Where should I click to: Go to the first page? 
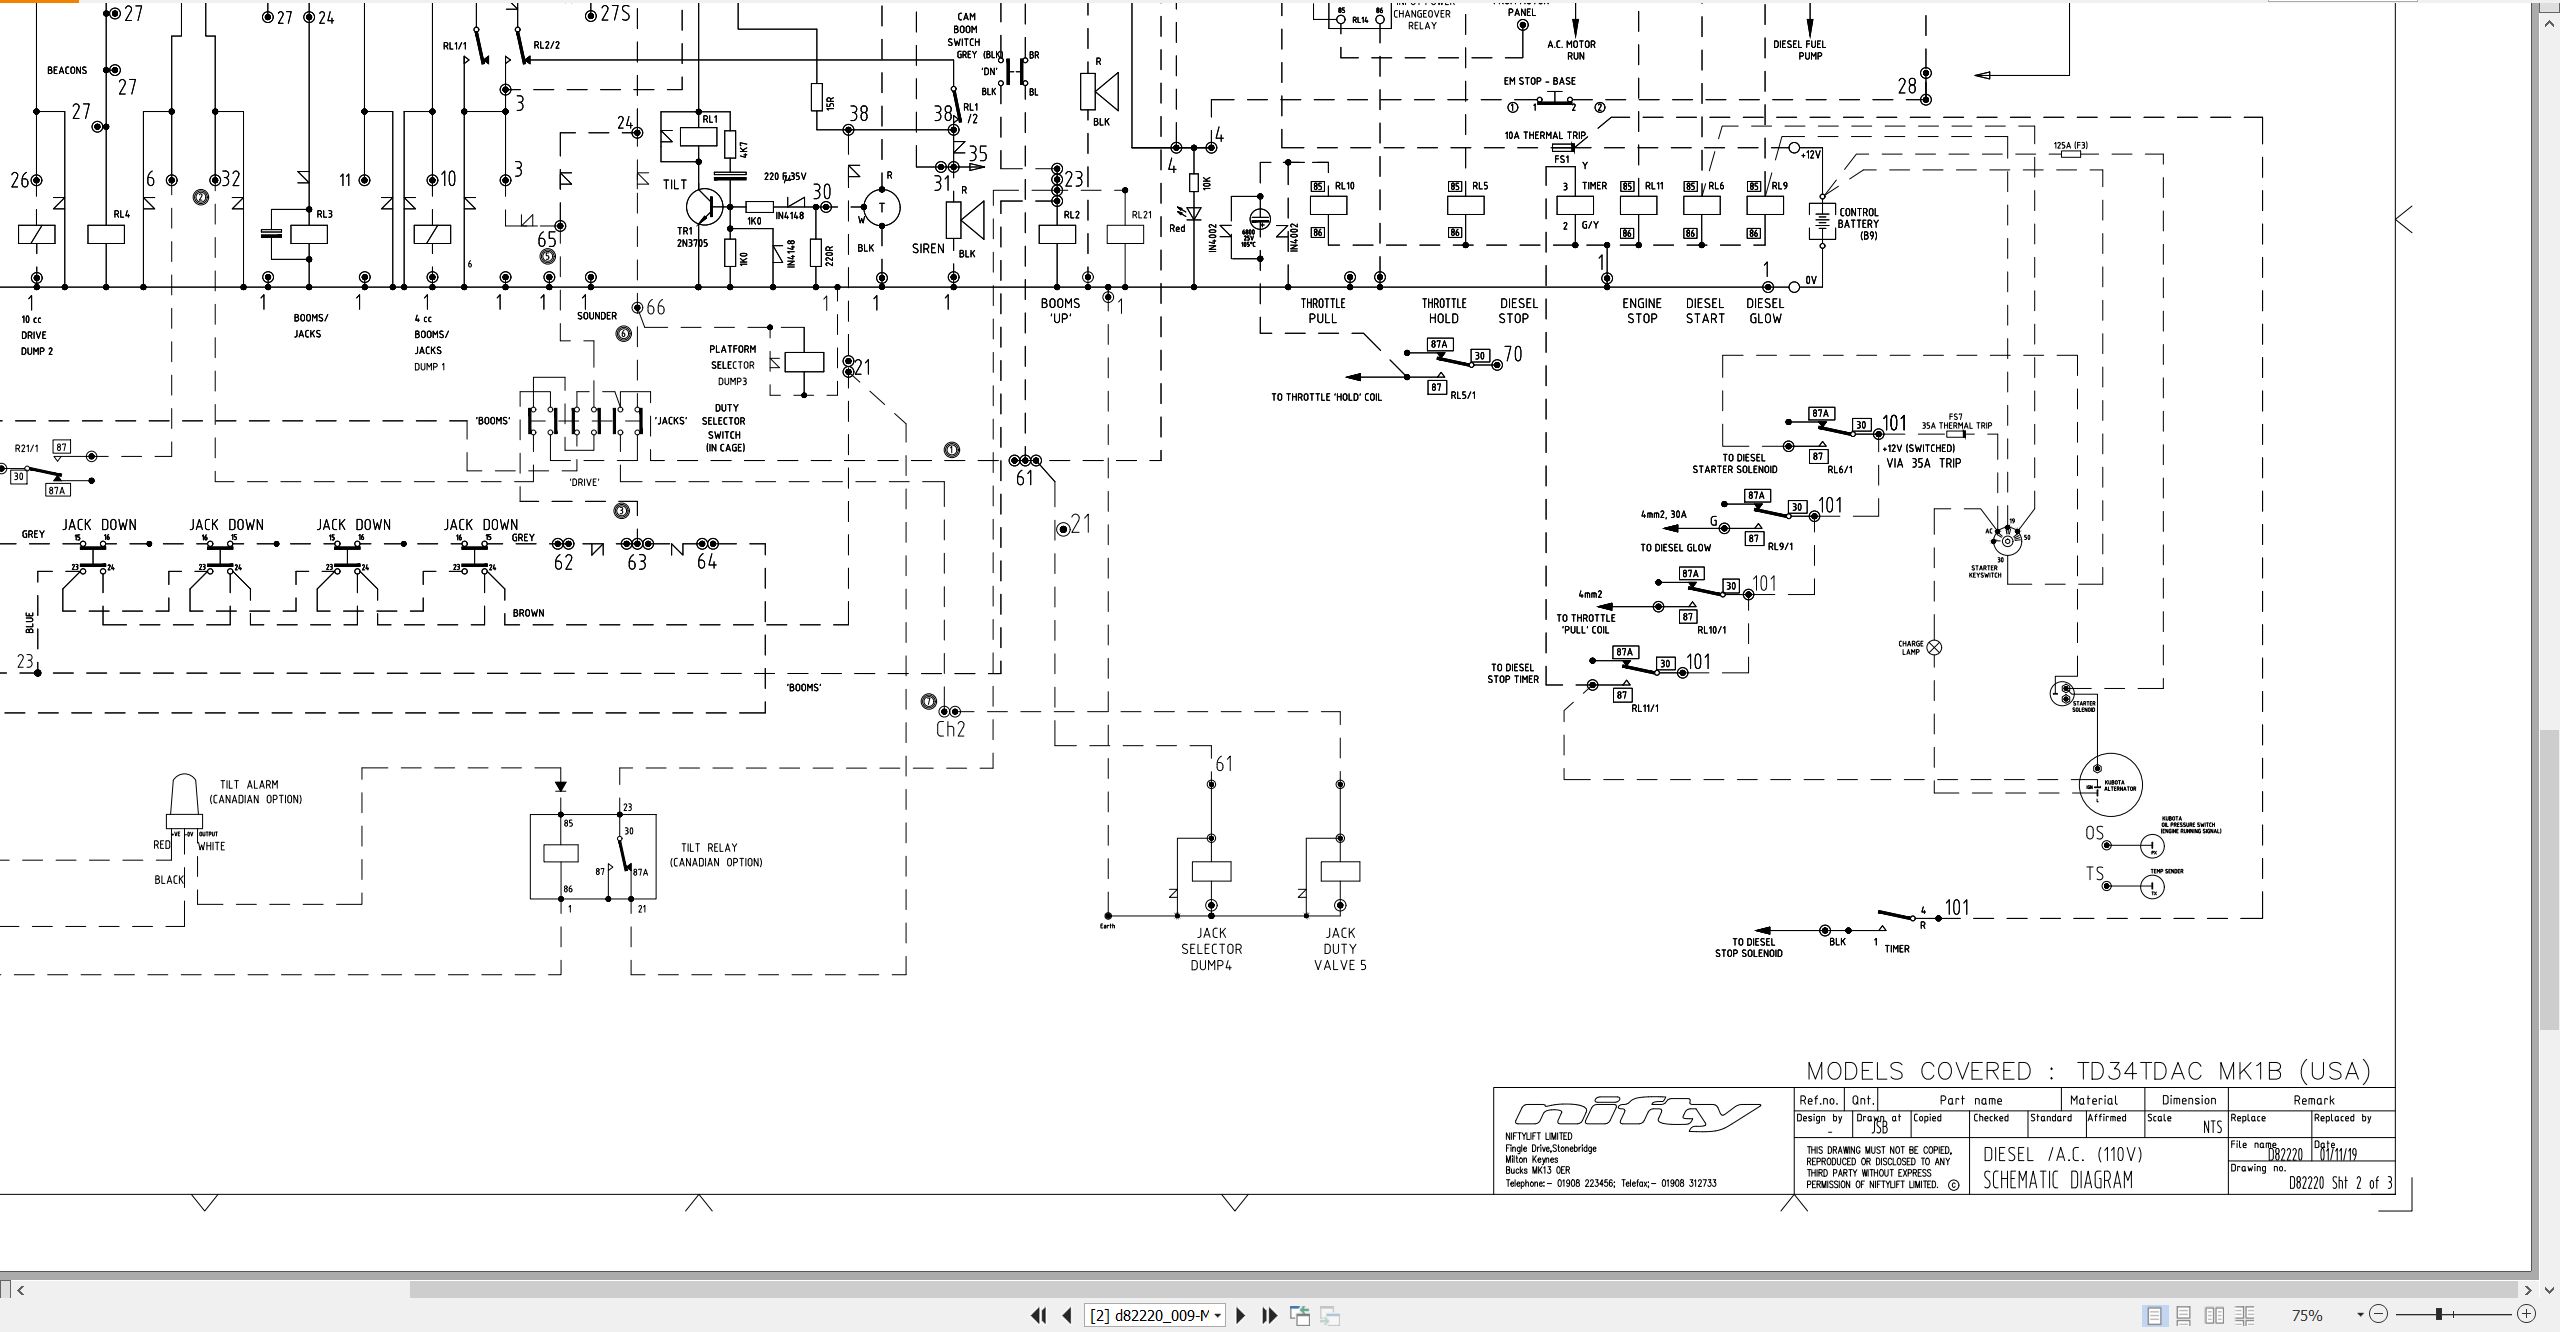point(1039,1316)
